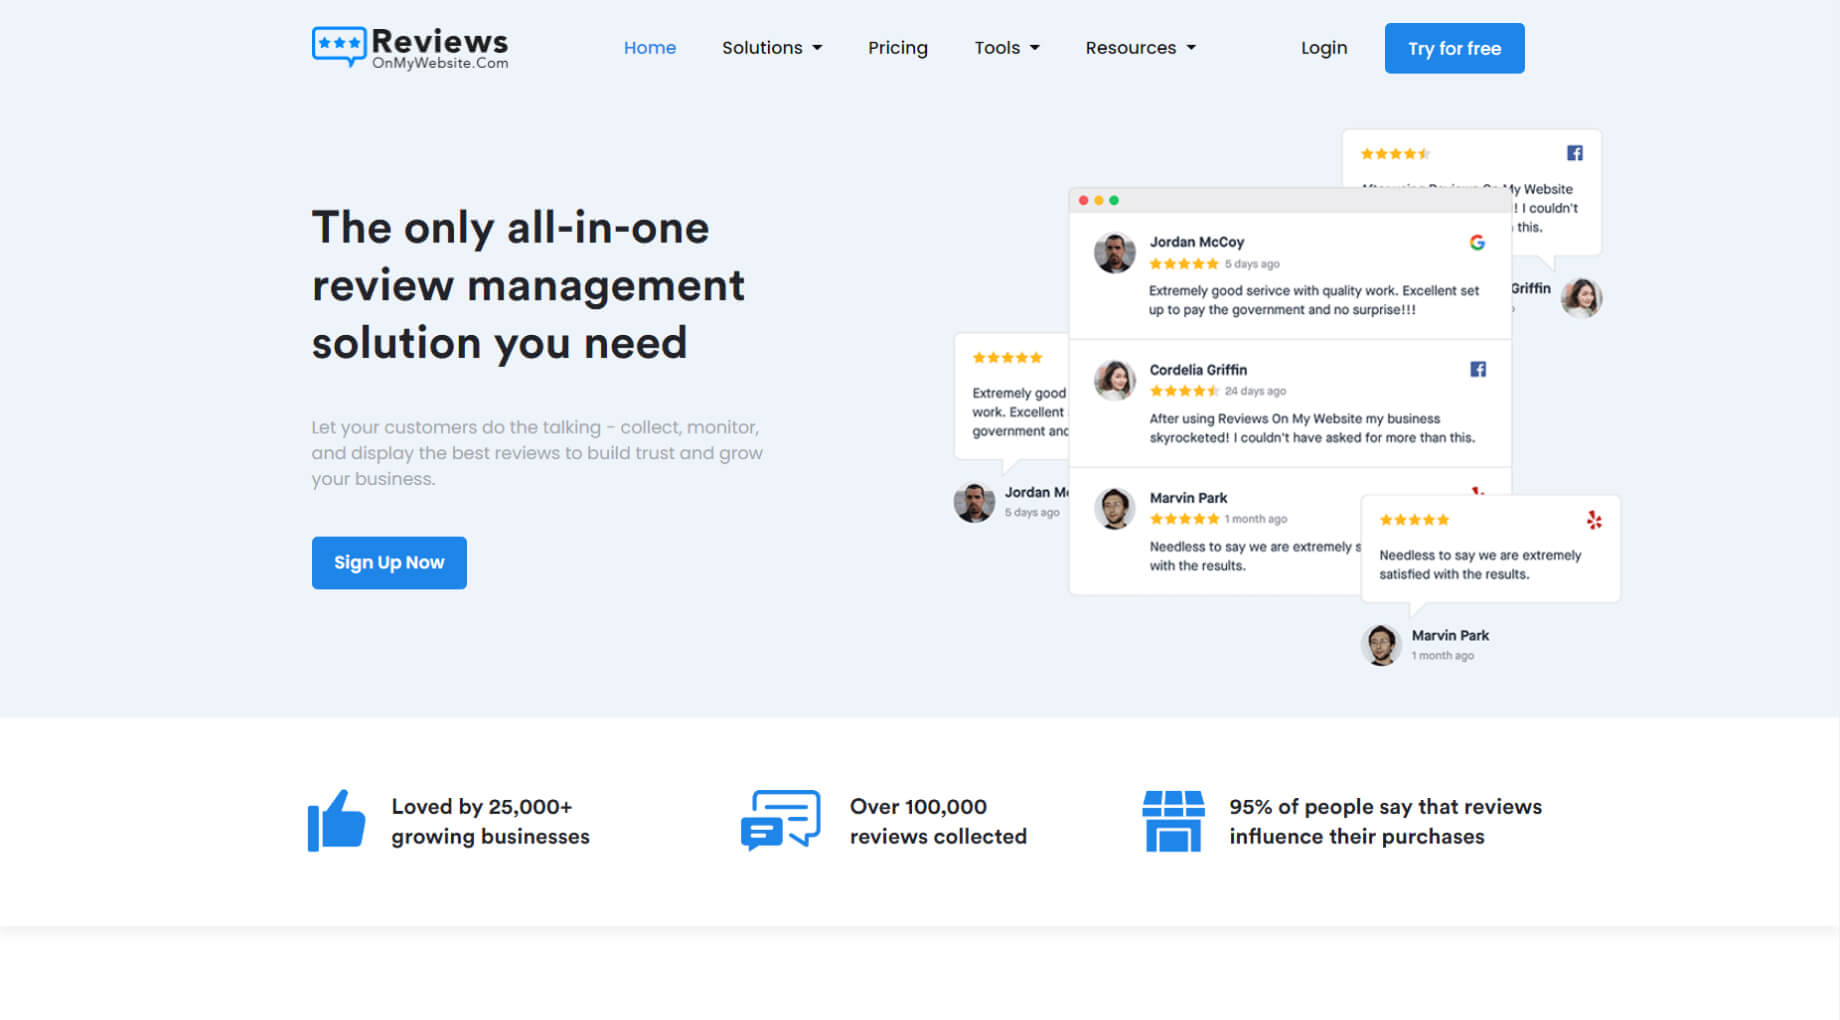
Task: Click the ReviewsOnMyWebsite logo
Action: (x=410, y=48)
